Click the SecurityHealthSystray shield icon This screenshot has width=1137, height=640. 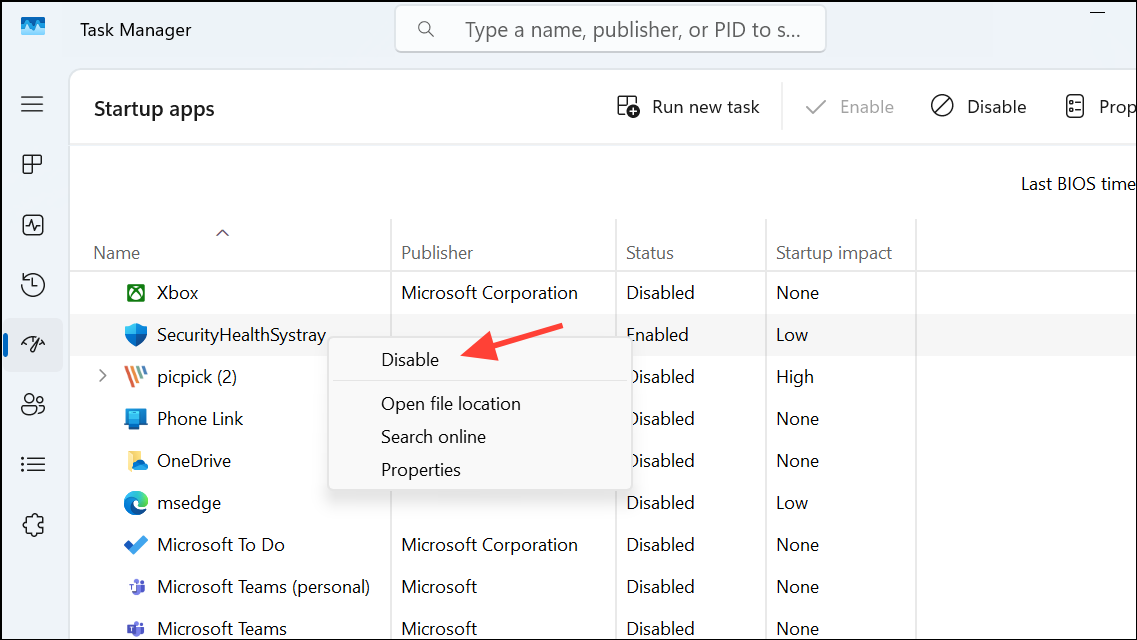coord(136,335)
